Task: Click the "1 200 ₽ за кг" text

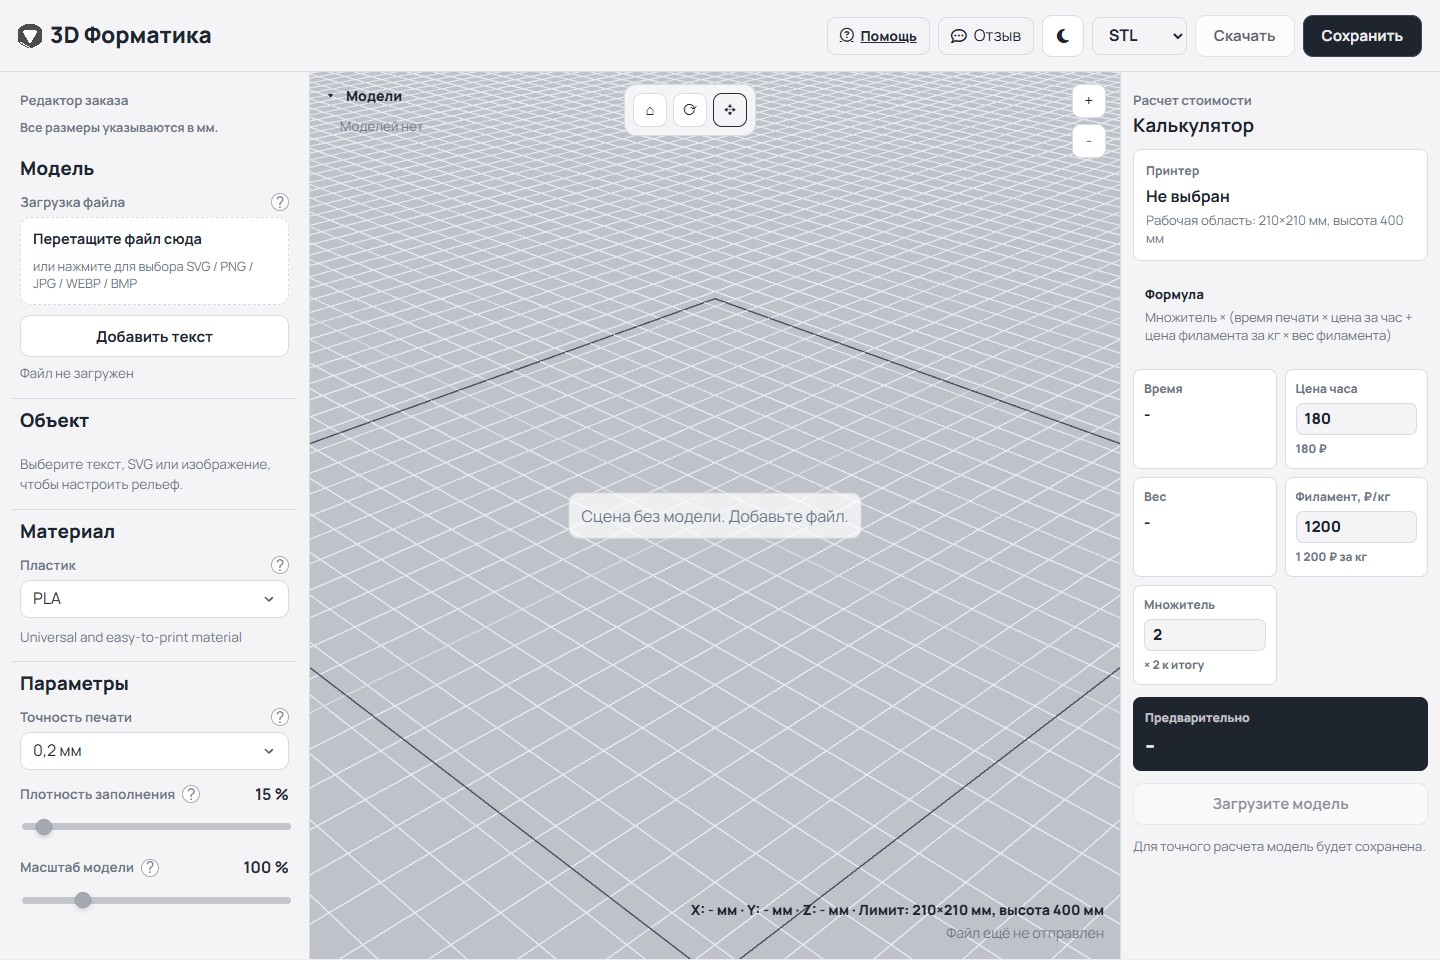Action: click(x=1331, y=557)
